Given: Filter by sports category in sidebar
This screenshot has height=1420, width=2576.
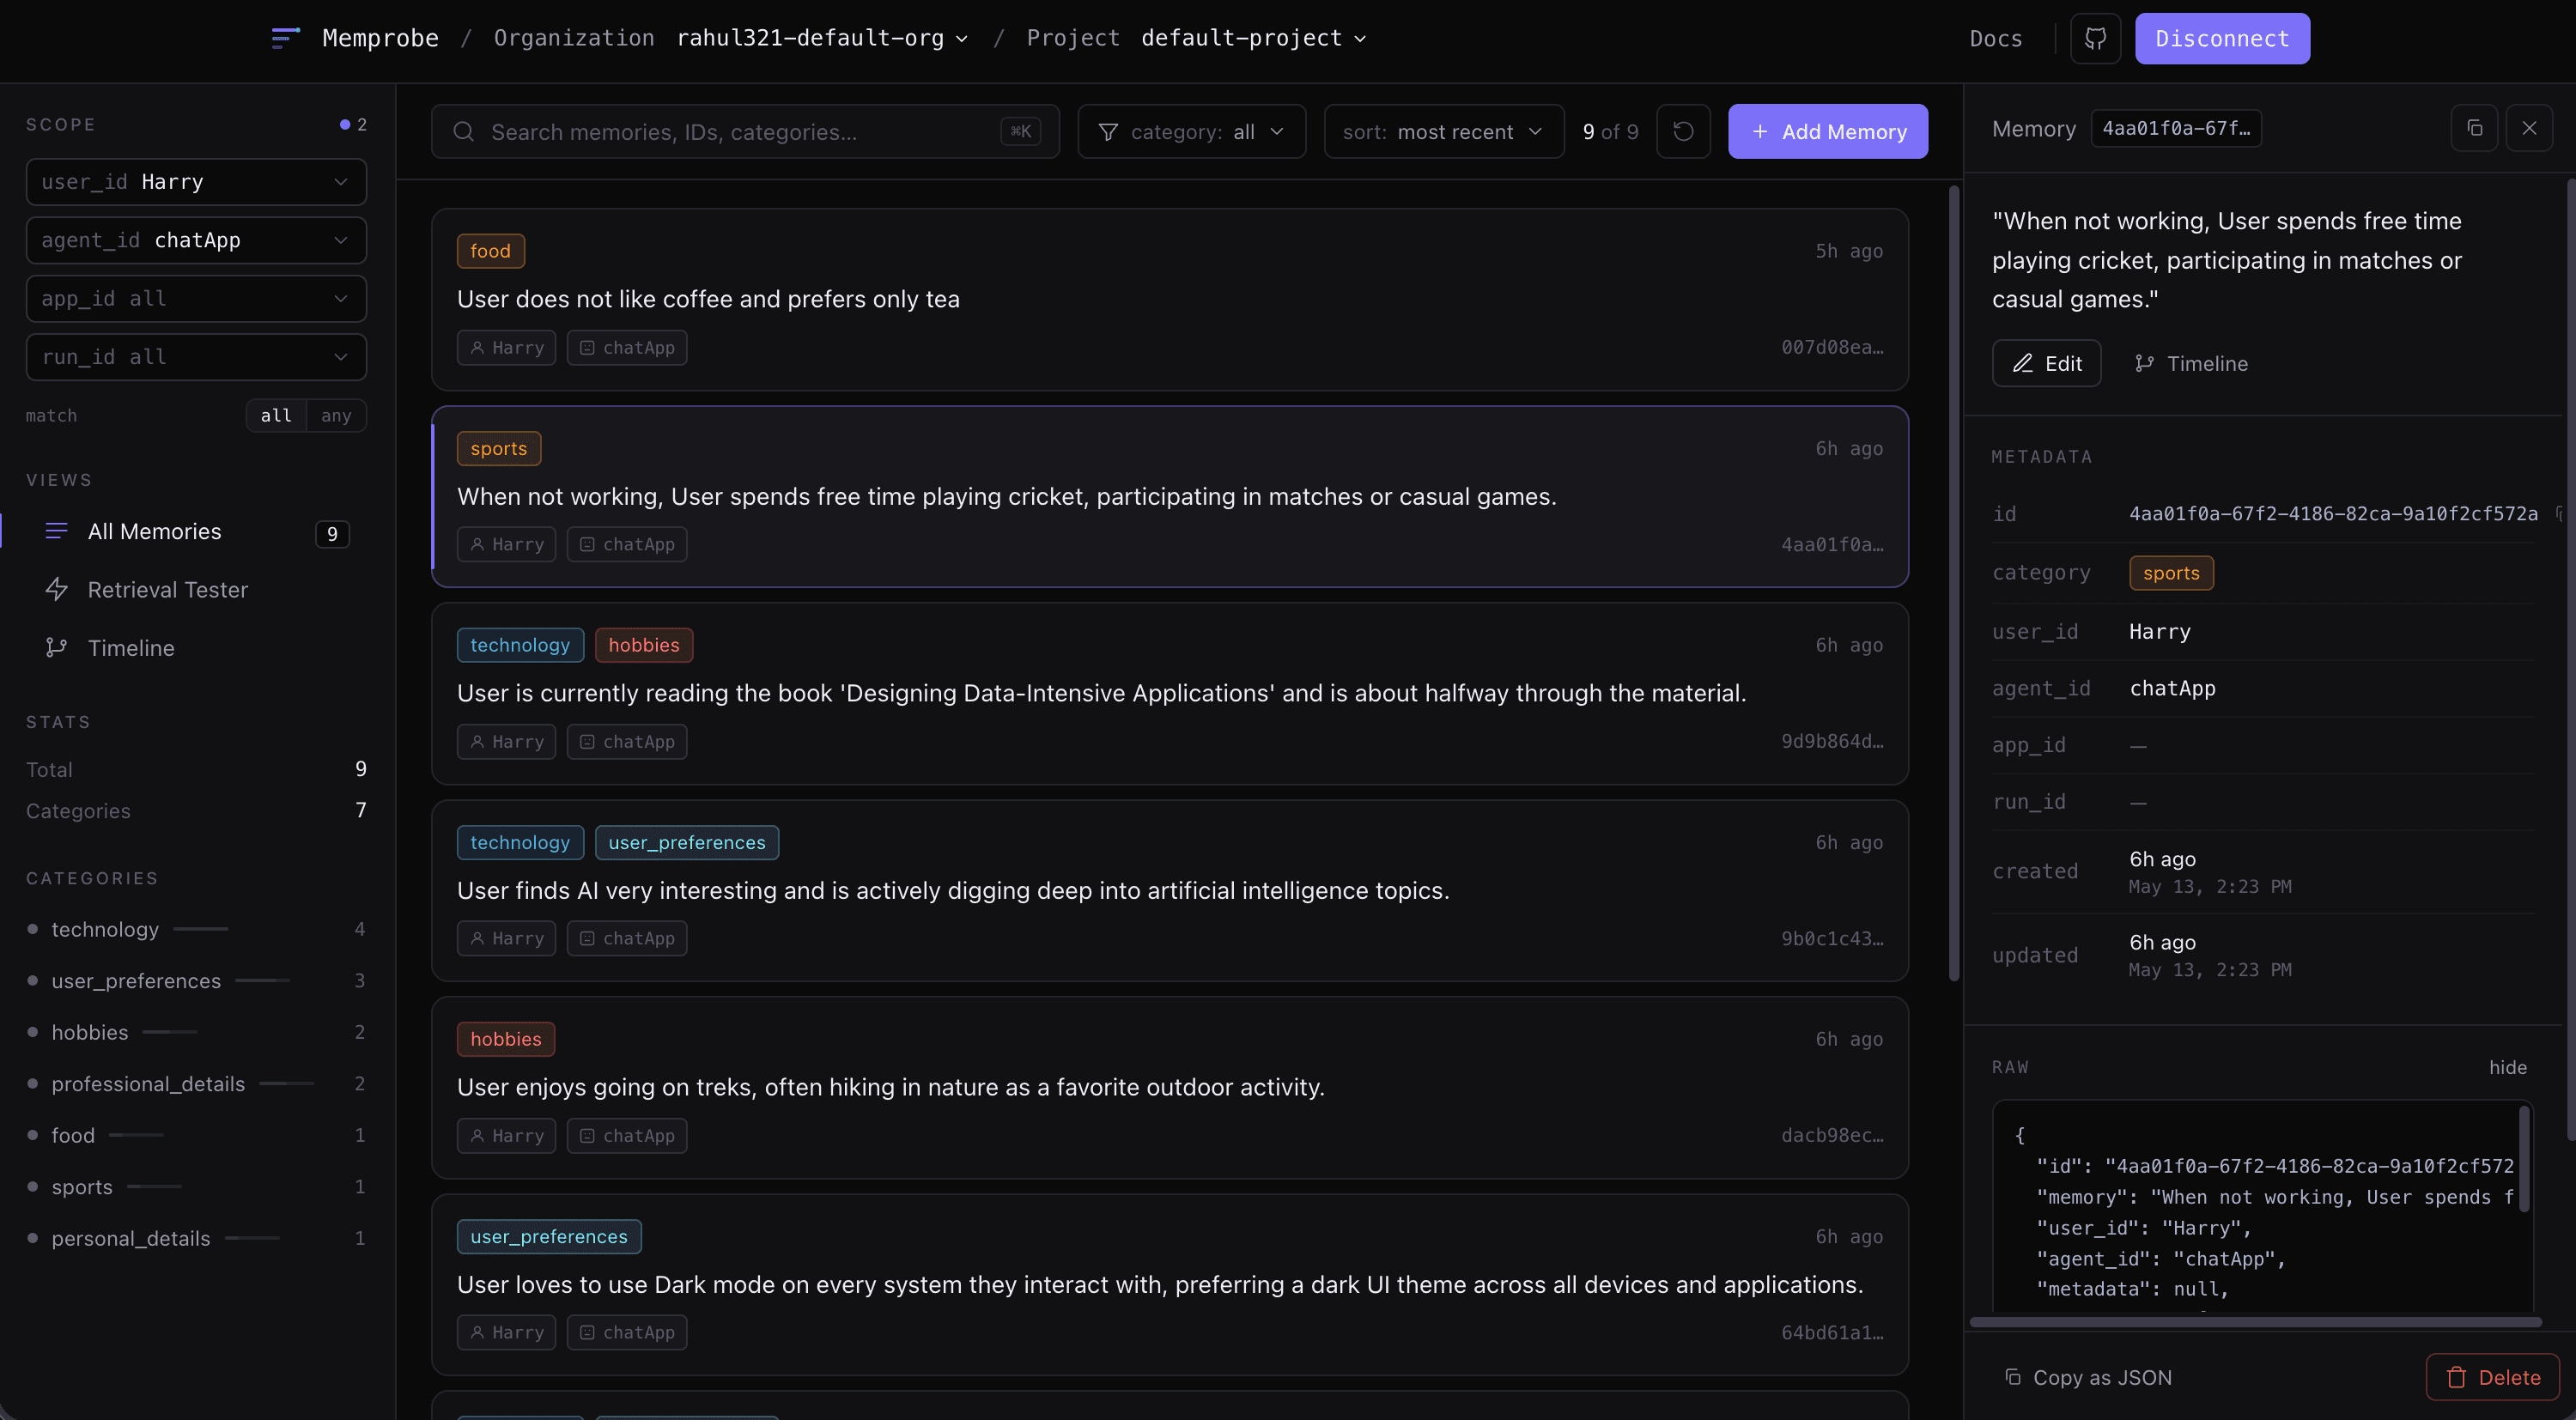Looking at the screenshot, I should pyautogui.click(x=196, y=1187).
